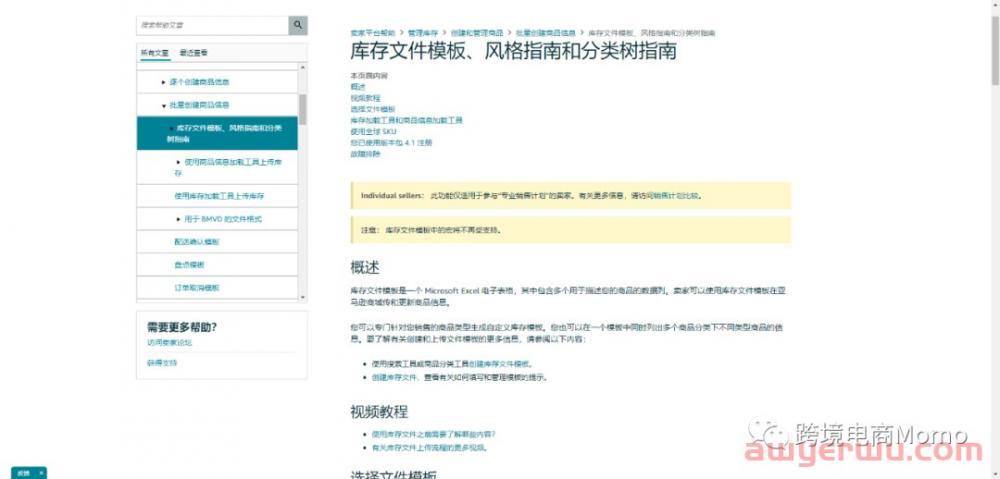Open the 创建库存文件模板 link
The width and height of the screenshot is (1000, 479).
(x=499, y=364)
